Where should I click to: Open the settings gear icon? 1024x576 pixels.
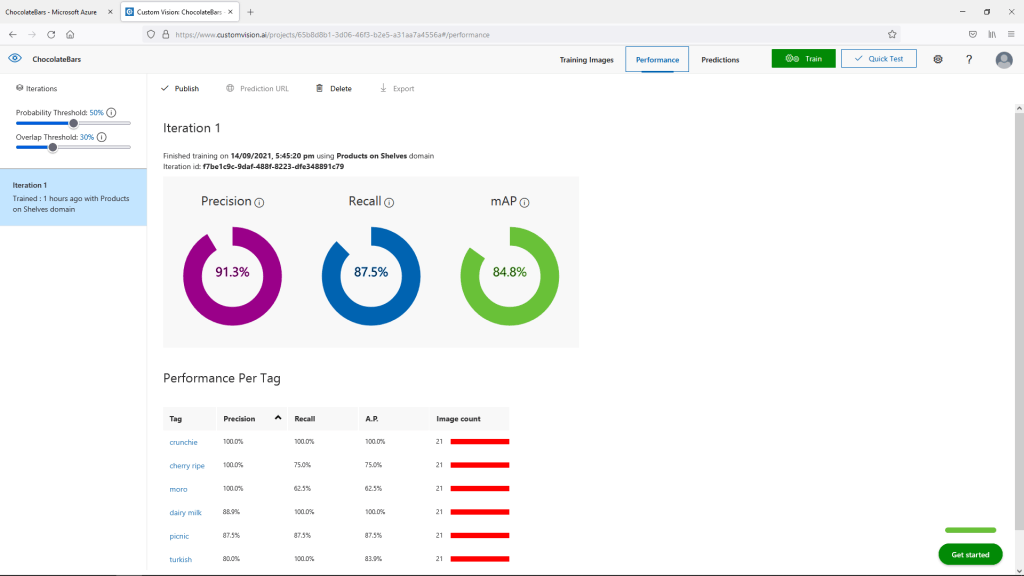pos(938,59)
